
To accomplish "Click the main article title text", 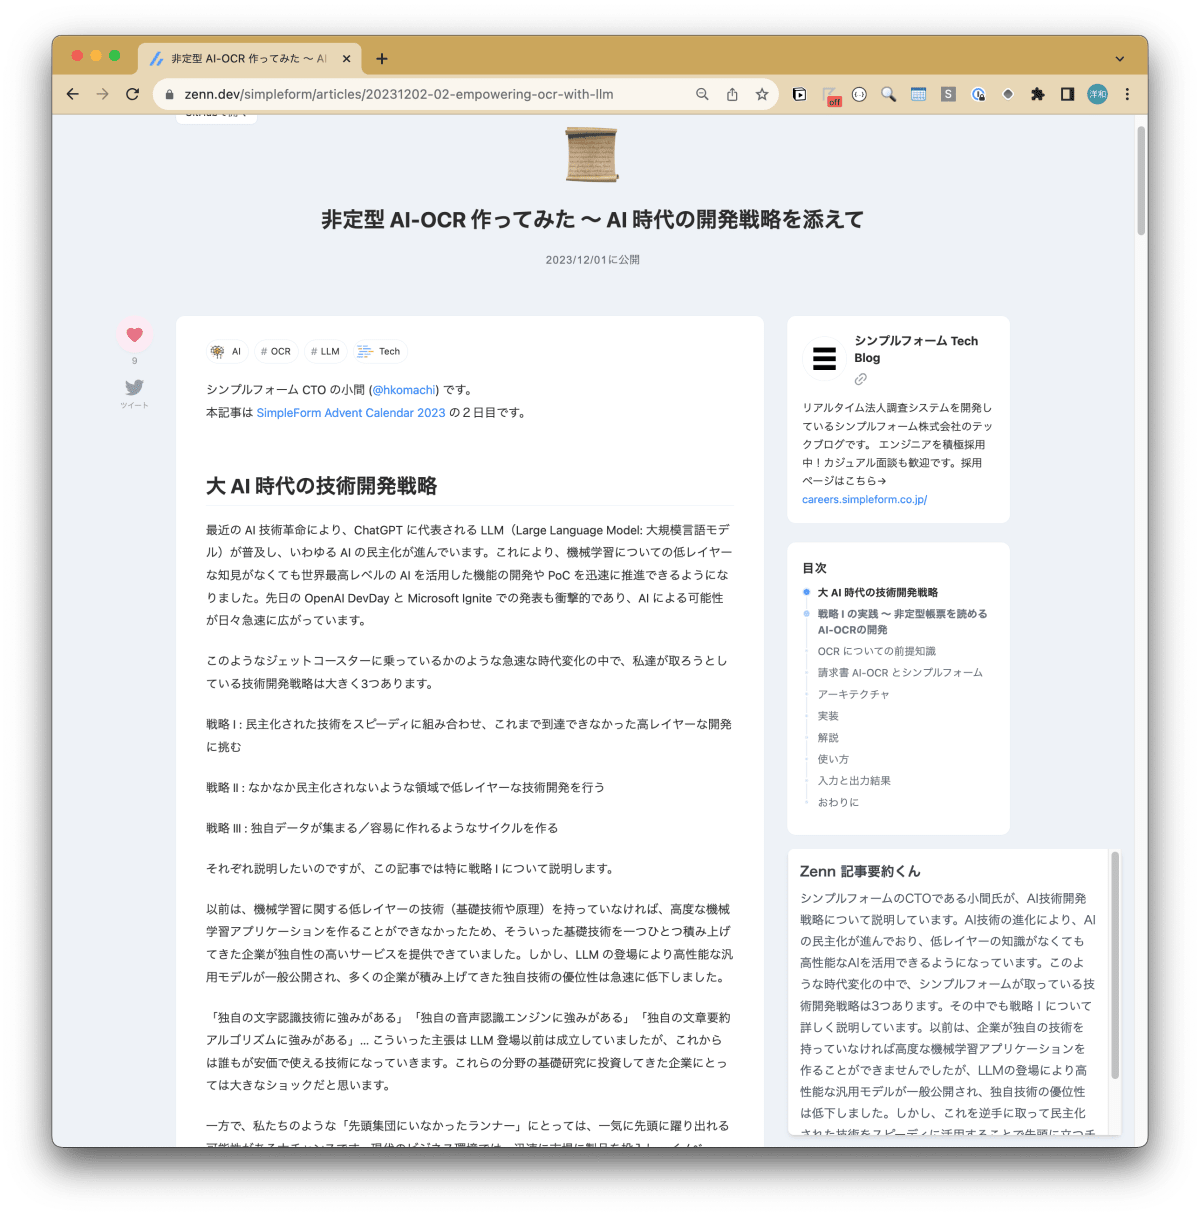I will click(592, 219).
